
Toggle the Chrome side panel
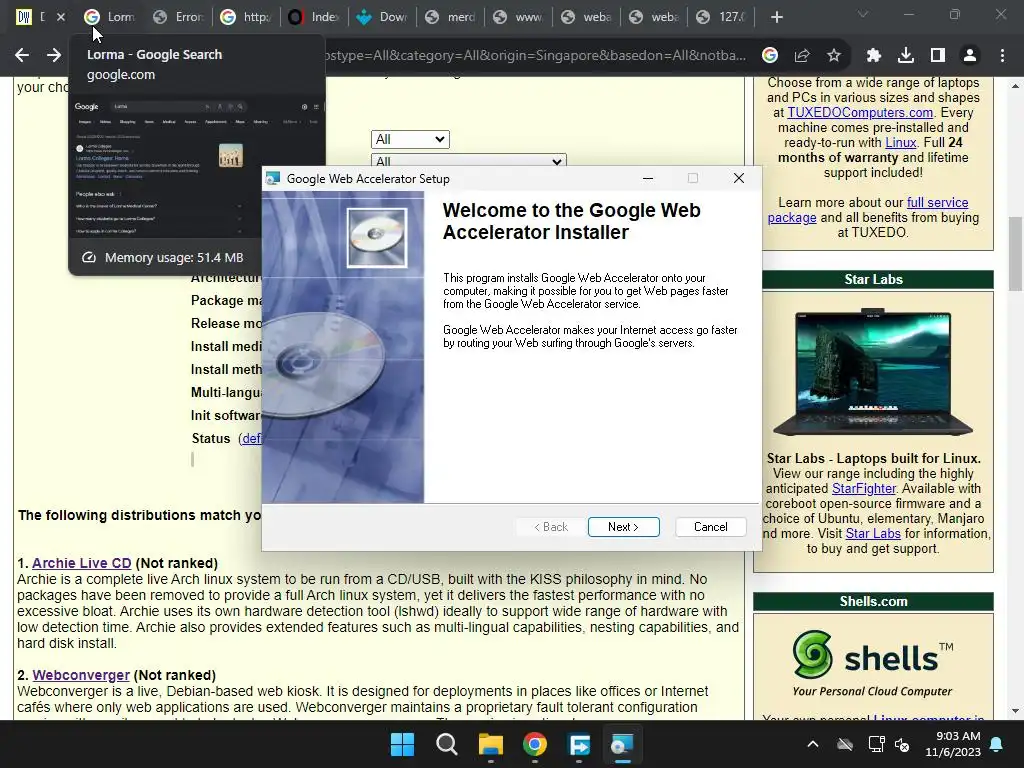(938, 56)
